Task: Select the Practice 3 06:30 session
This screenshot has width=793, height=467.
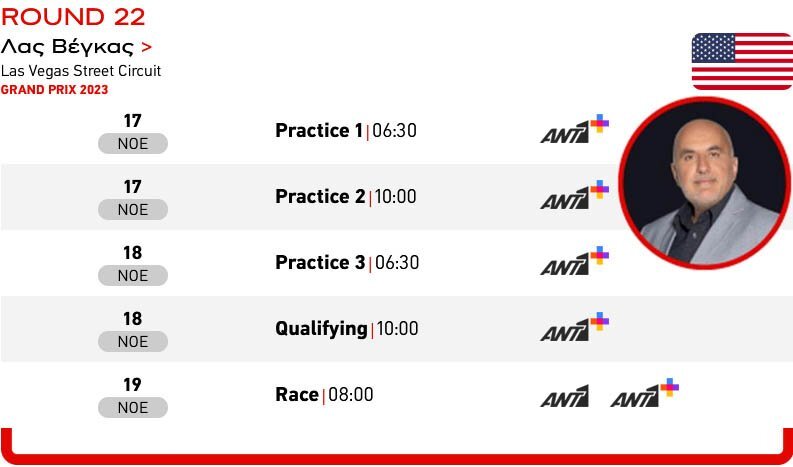Action: (347, 263)
